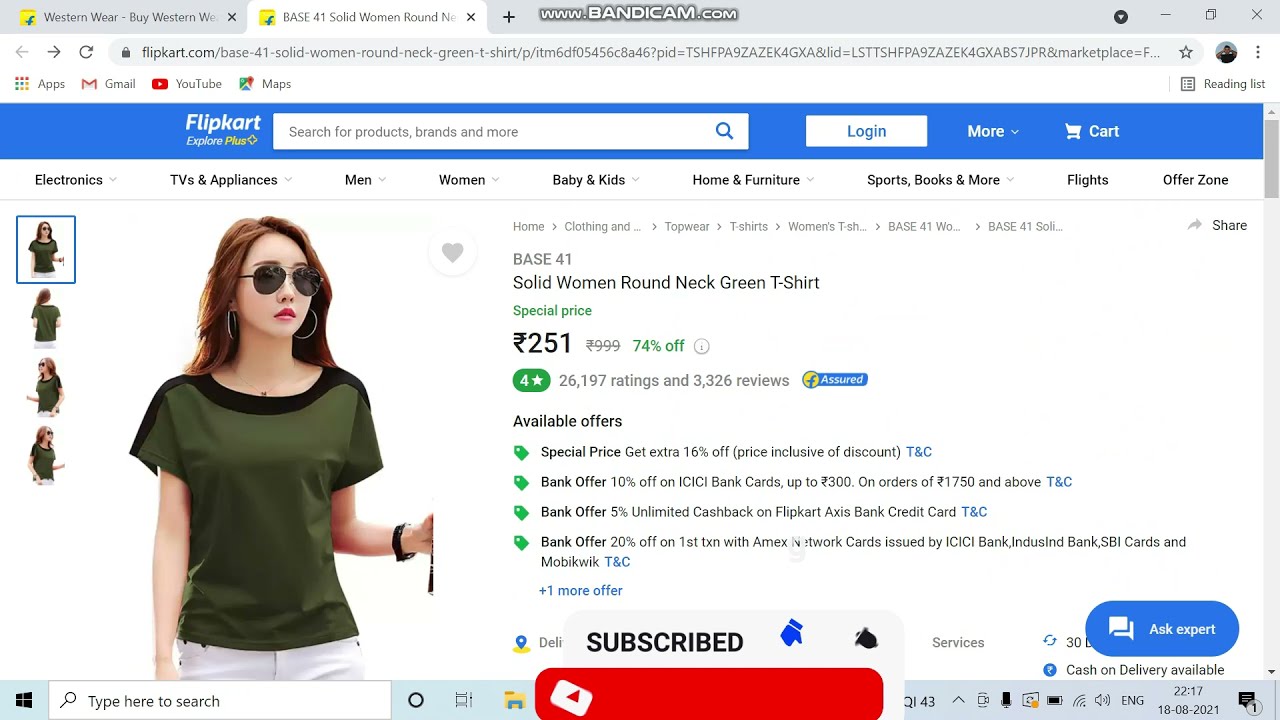Reload the browser page

[86, 52]
